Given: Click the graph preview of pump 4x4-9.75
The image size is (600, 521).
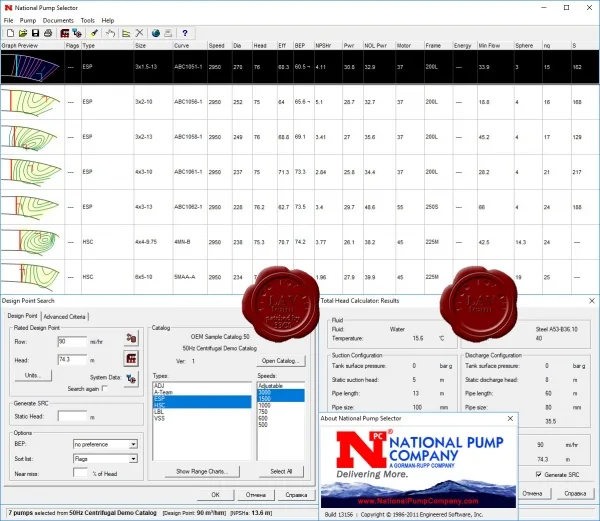Looking at the screenshot, I should [x=32, y=242].
